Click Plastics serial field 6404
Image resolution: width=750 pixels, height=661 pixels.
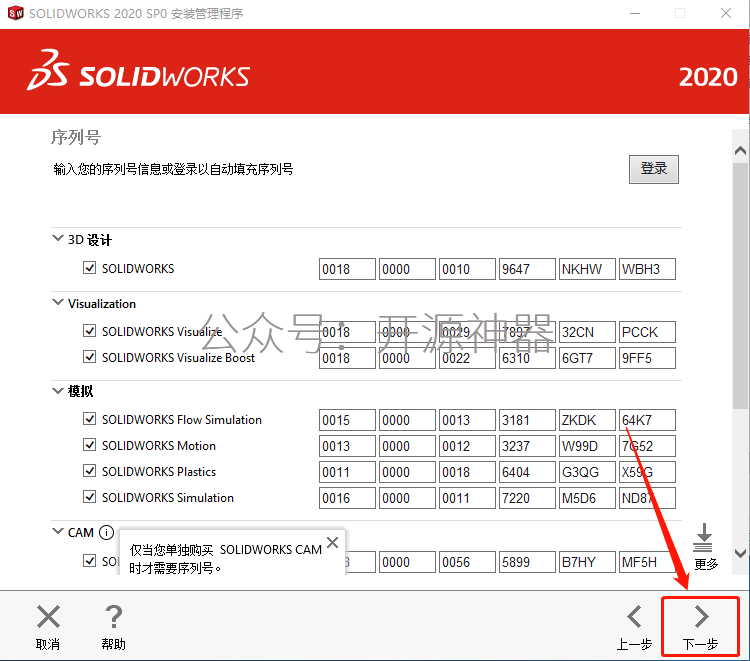click(x=527, y=472)
